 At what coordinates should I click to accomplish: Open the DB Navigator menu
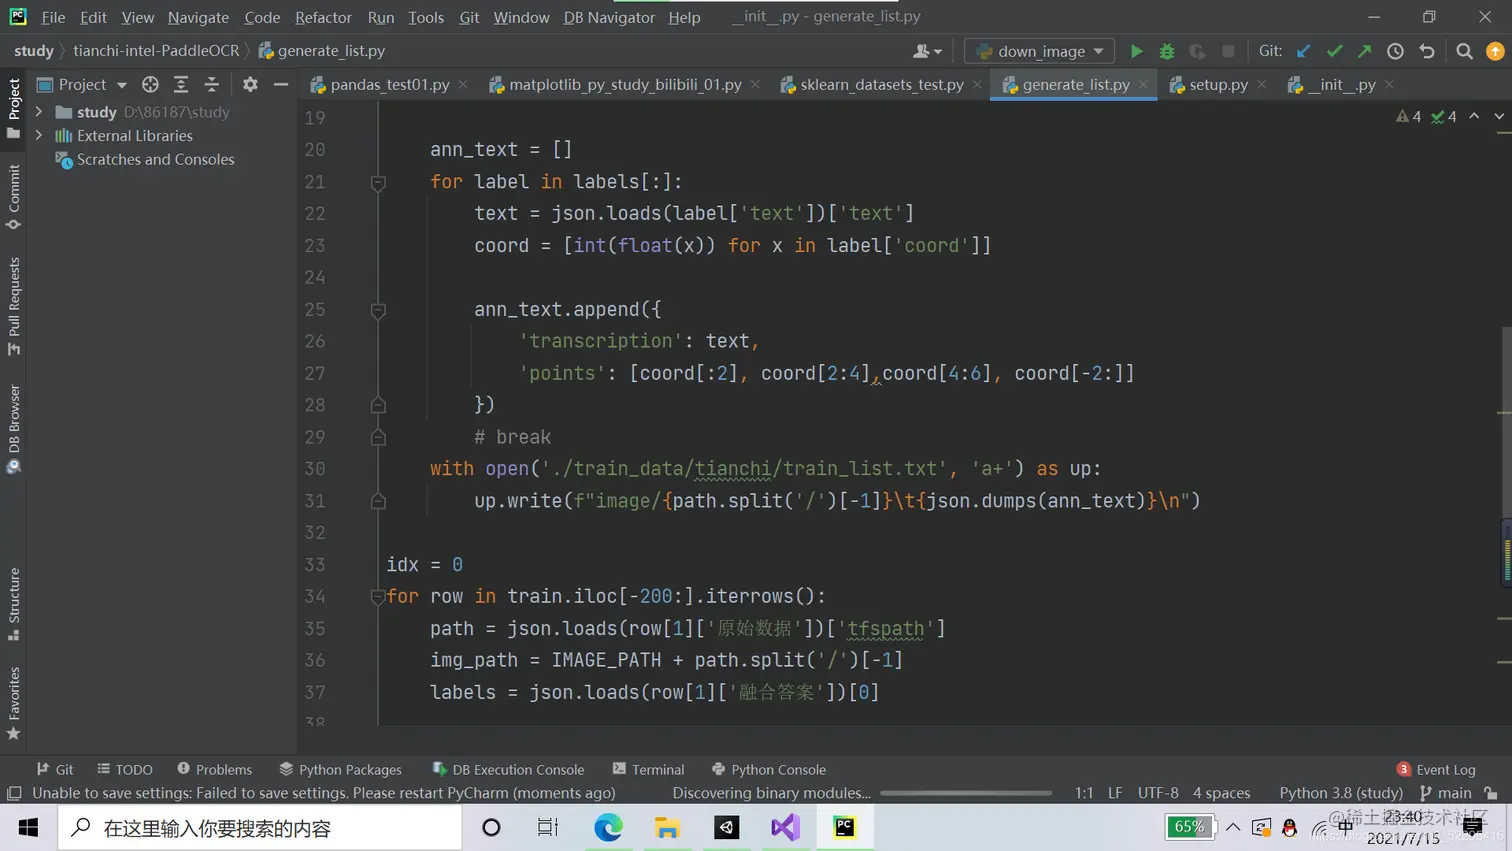tap(609, 17)
